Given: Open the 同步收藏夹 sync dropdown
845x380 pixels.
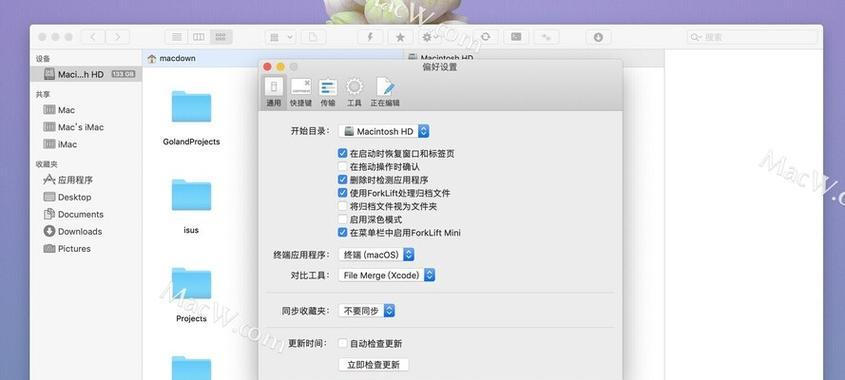Looking at the screenshot, I should [x=367, y=310].
